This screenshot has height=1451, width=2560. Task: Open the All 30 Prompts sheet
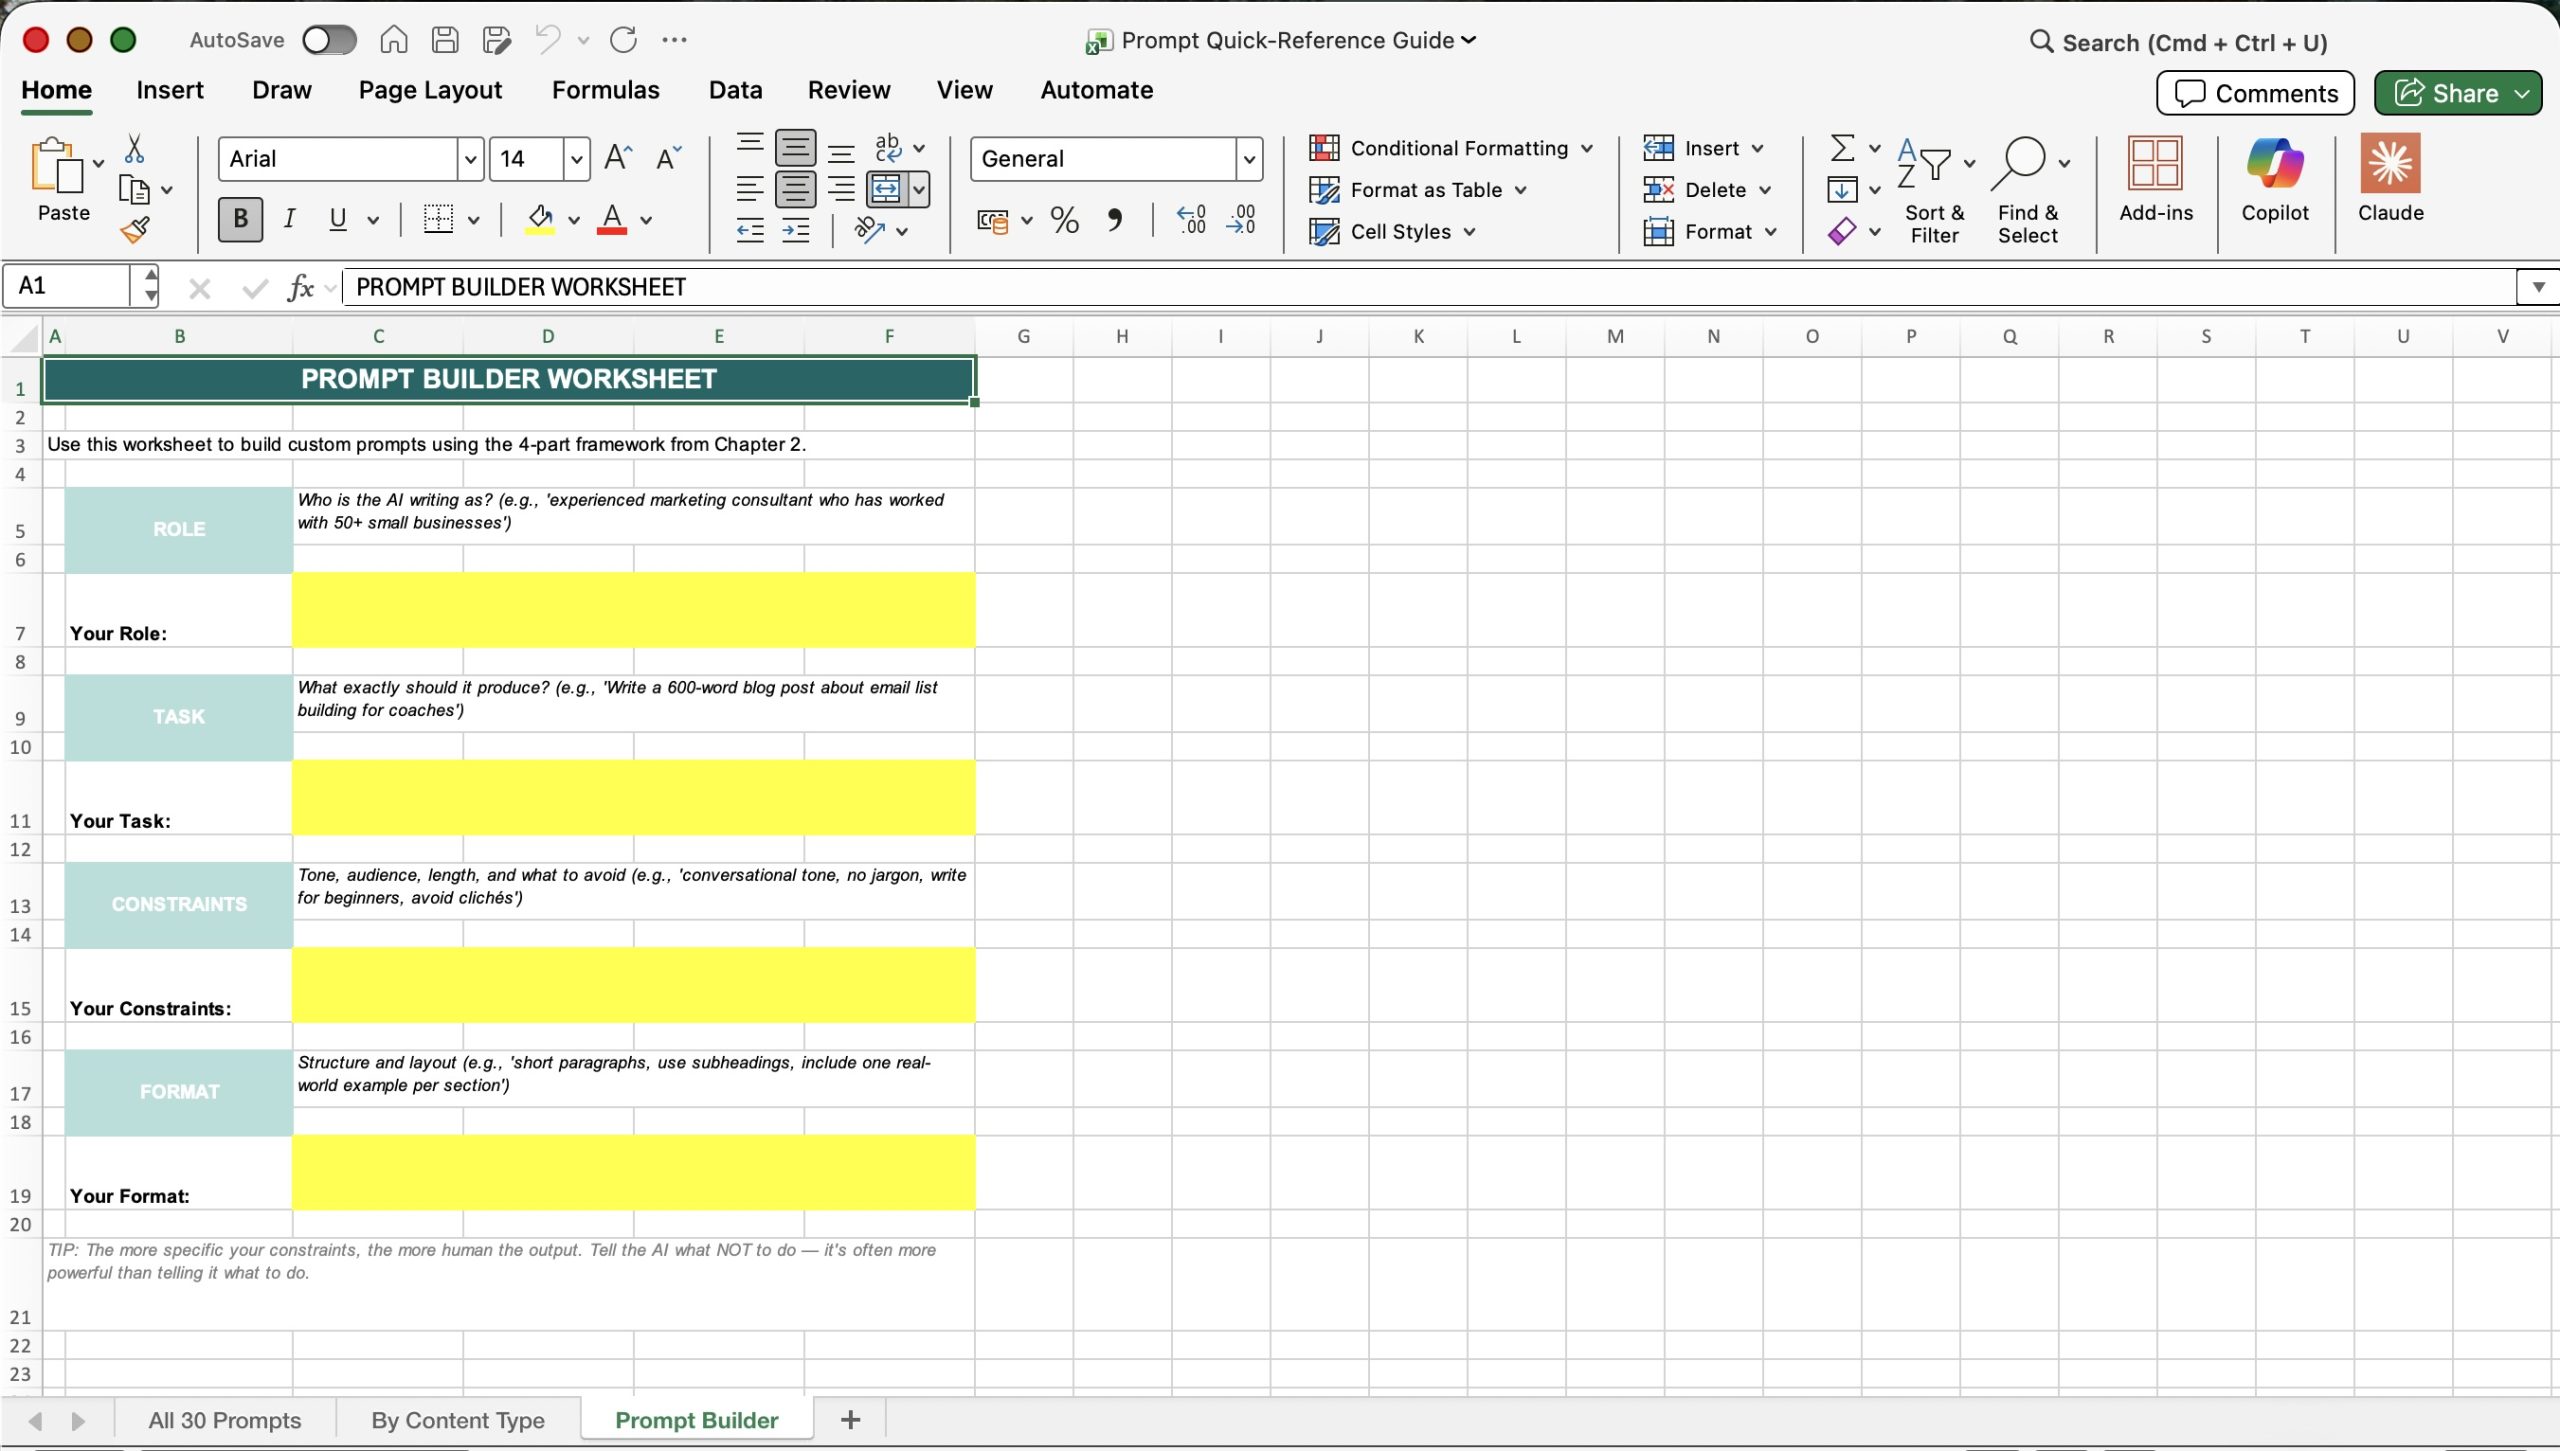pos(224,1420)
